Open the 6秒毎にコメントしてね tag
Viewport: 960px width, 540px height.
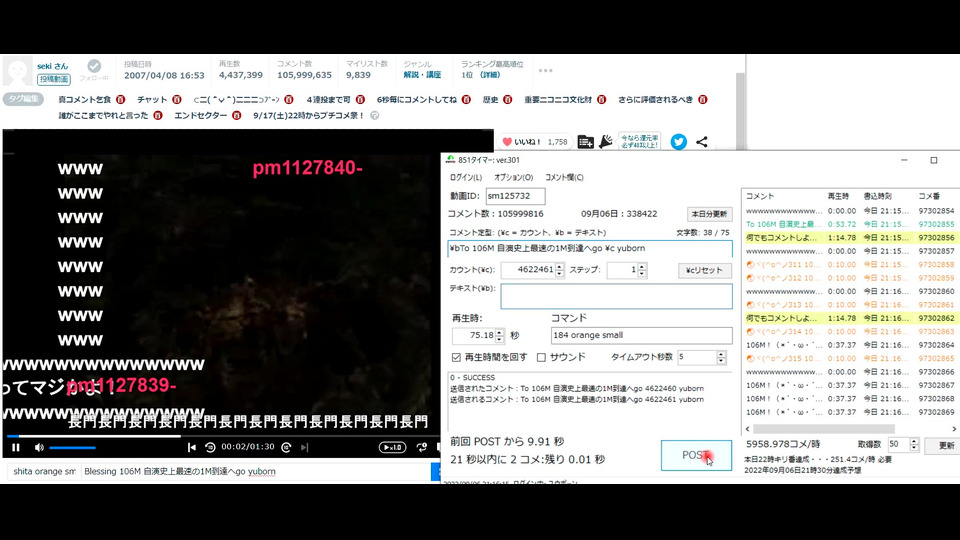[x=416, y=99]
